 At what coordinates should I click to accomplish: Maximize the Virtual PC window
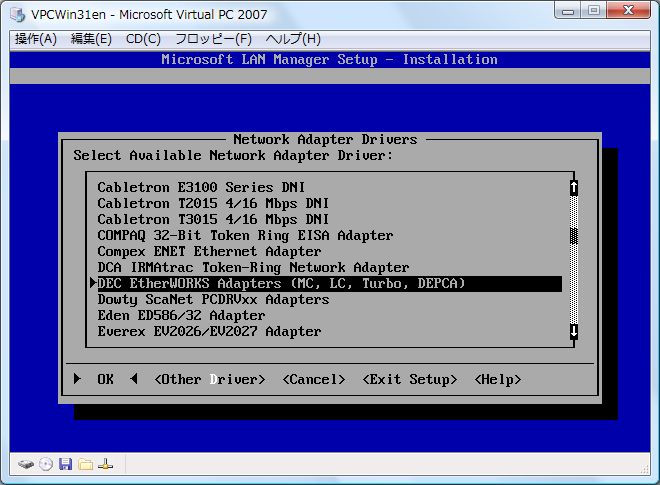pos(593,11)
